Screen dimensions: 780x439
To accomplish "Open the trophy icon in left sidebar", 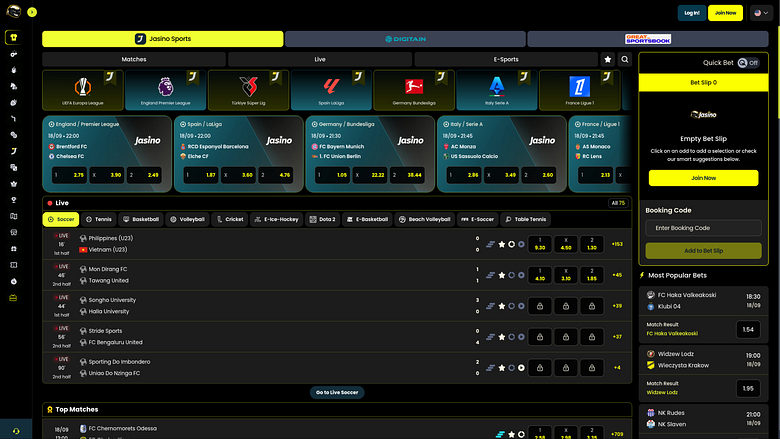I will pyautogui.click(x=13, y=200).
